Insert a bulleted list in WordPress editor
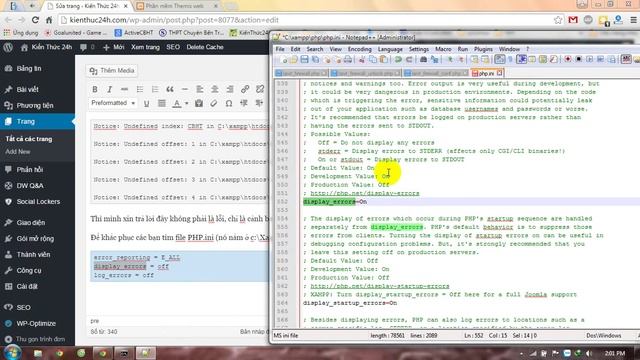The height and width of the screenshot is (360, 640). click(x=140, y=89)
